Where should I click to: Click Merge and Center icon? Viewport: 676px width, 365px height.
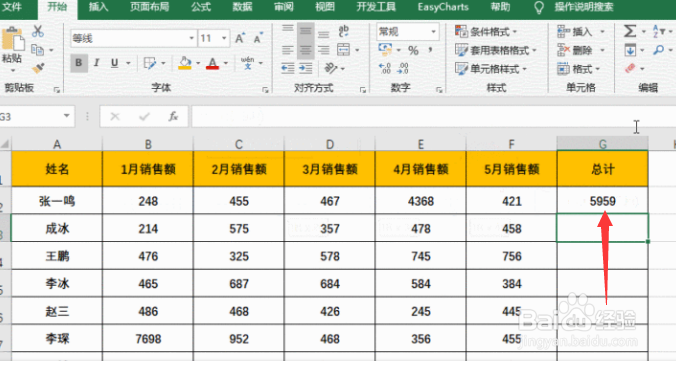[x=344, y=50]
